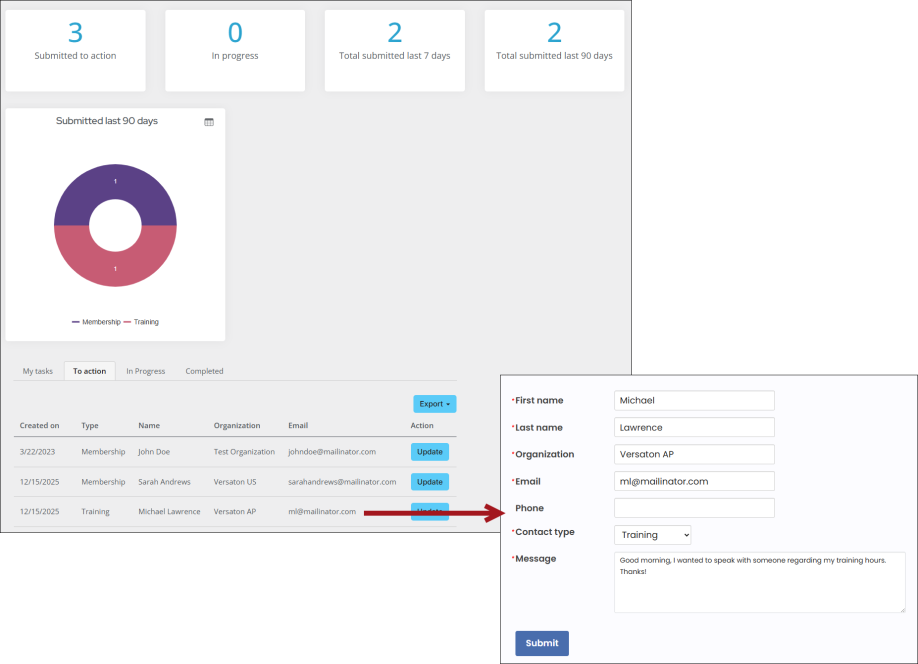Click the empty Phone field
Screen dimensions: 918x664
[694, 508]
